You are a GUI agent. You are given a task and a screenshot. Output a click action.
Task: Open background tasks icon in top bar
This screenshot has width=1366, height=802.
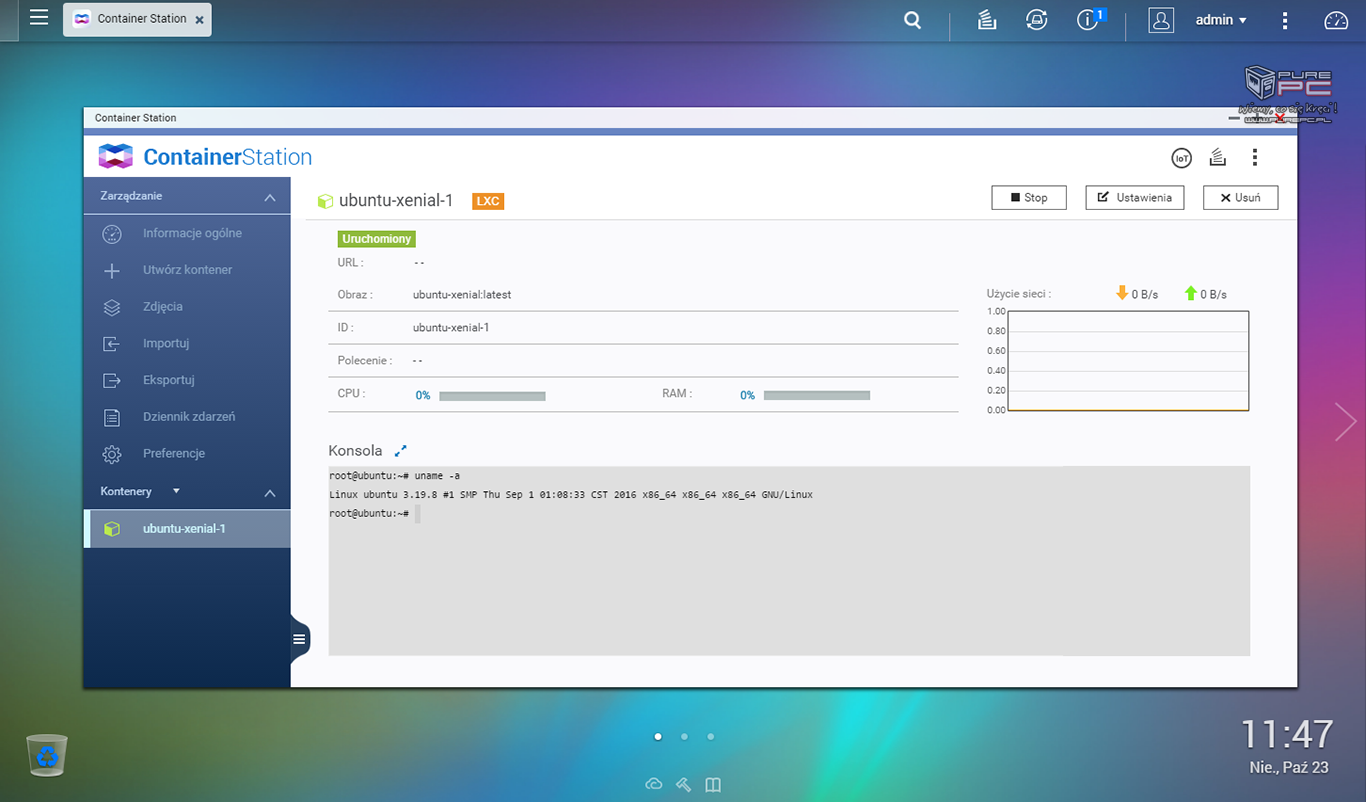(987, 20)
